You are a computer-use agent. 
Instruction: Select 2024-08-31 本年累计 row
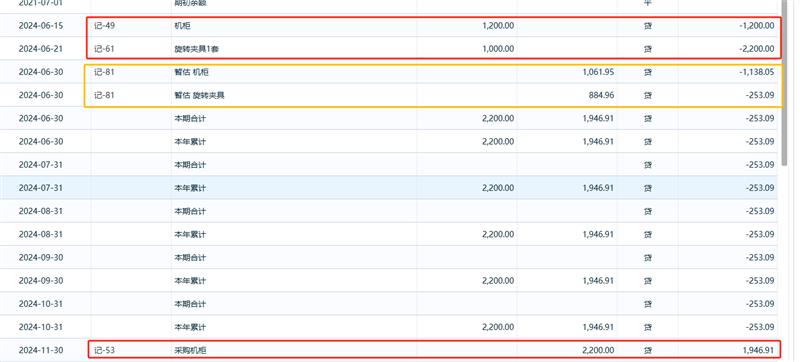point(389,234)
